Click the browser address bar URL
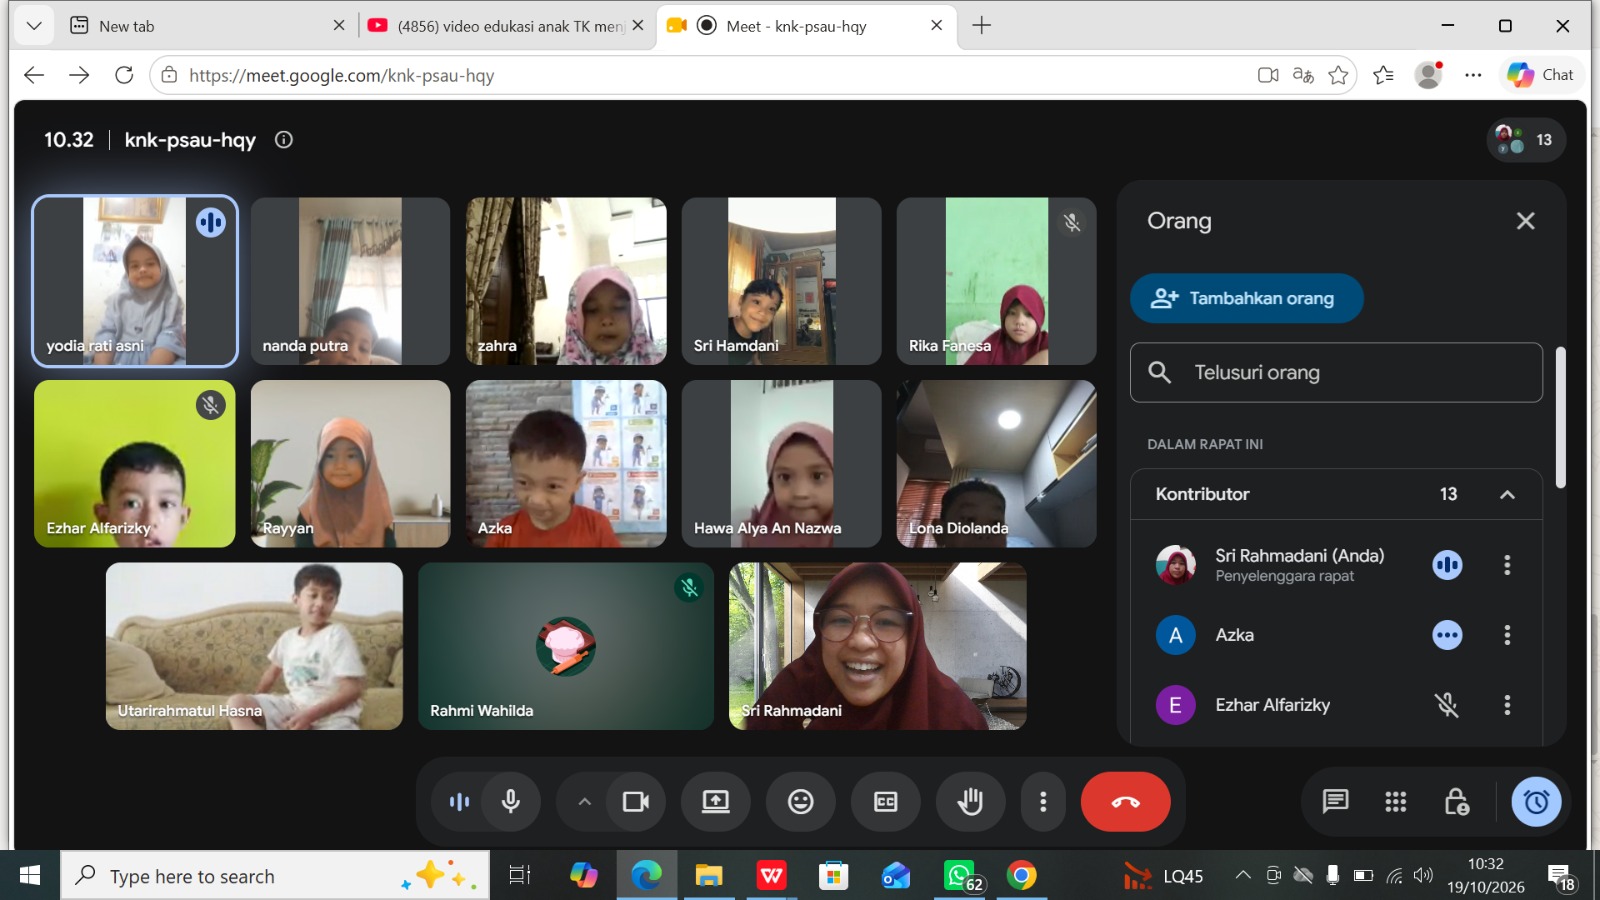This screenshot has width=1600, height=900. point(342,75)
